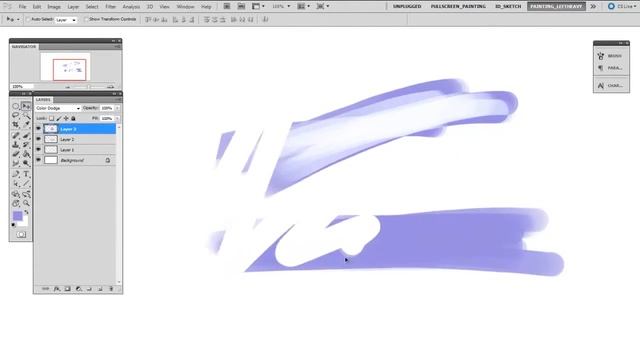The width and height of the screenshot is (640, 360).
Task: Select the Elliptical Marquee tool
Action: tap(16, 106)
